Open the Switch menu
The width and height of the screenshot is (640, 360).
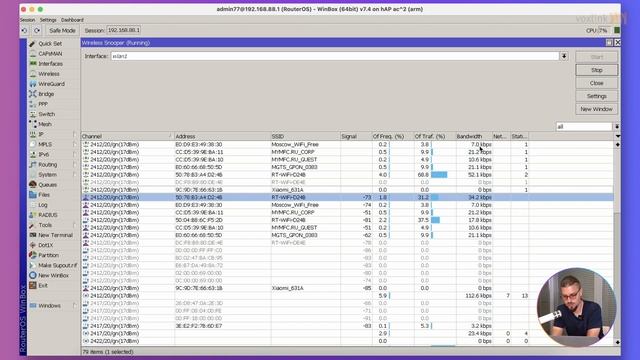46,114
